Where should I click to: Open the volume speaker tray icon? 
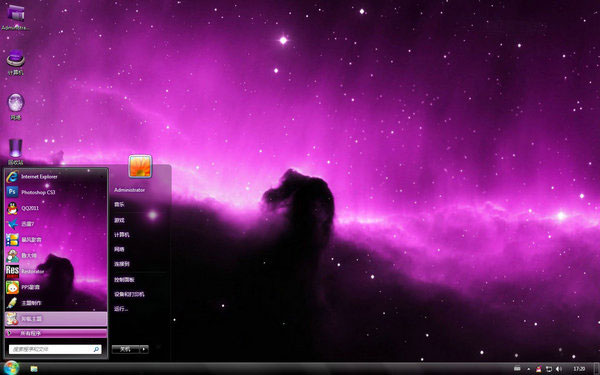point(558,369)
